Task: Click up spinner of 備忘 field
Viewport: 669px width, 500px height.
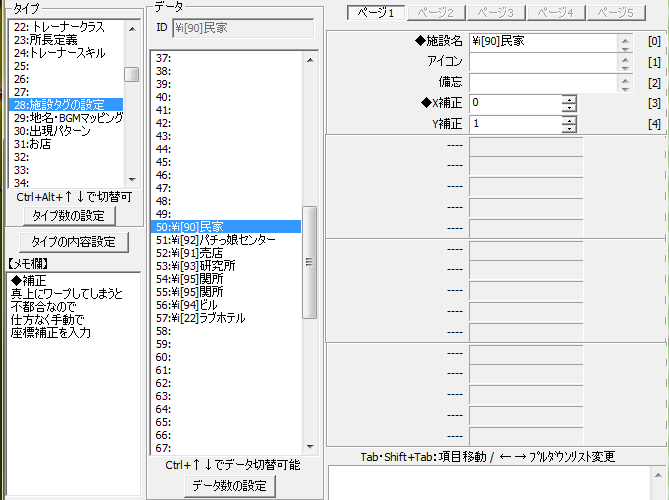Action: (625, 81)
